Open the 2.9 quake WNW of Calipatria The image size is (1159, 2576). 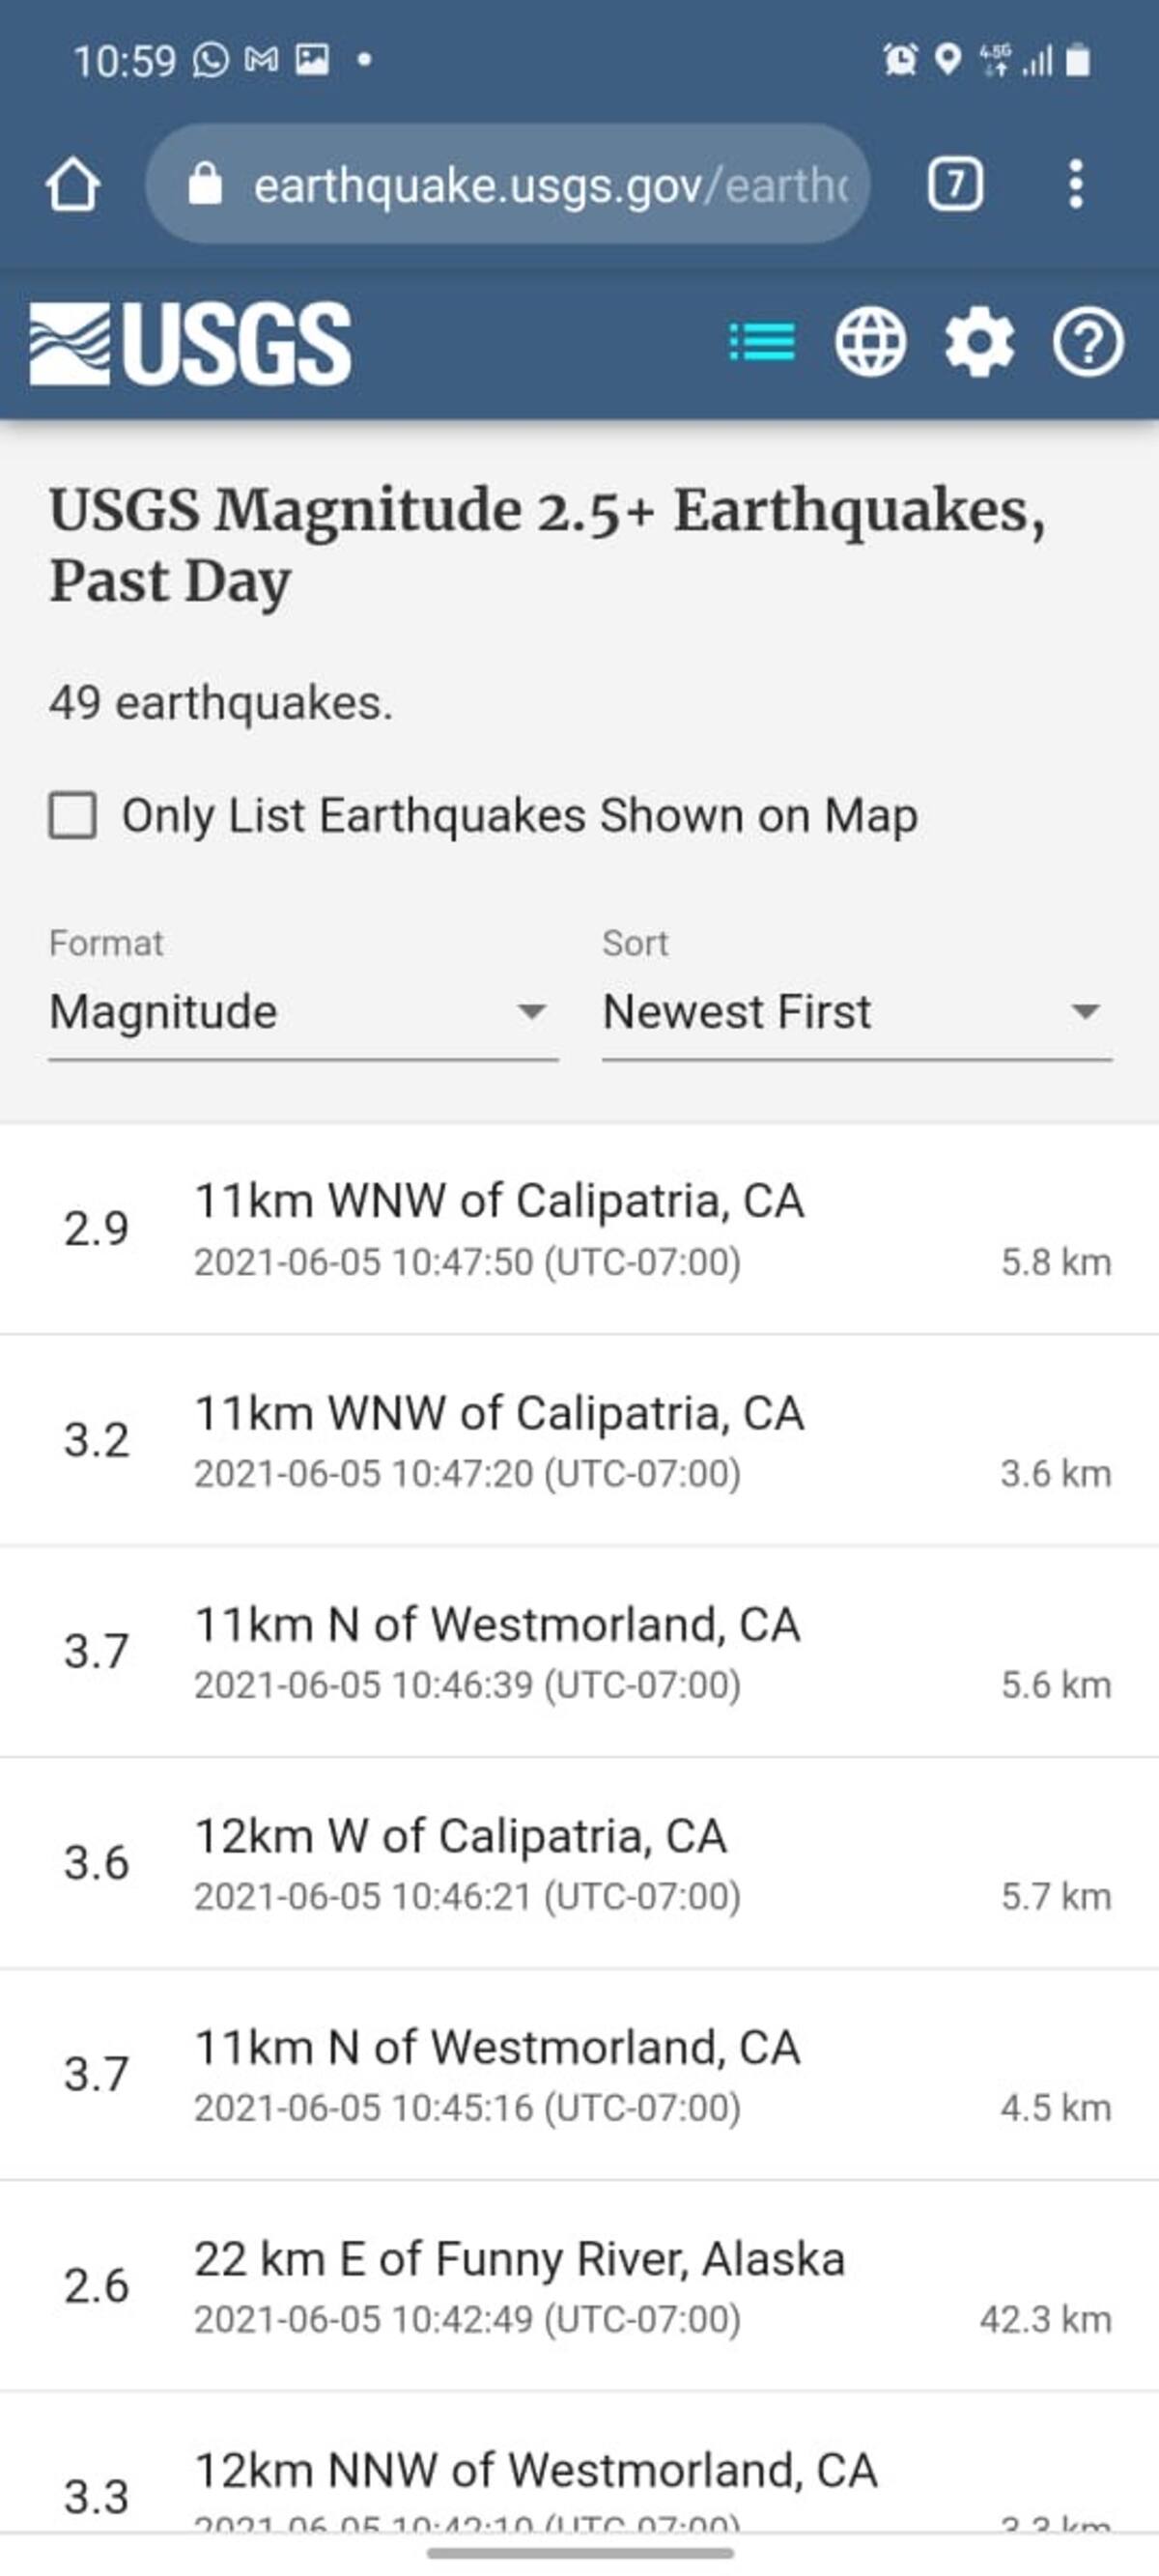click(579, 1229)
